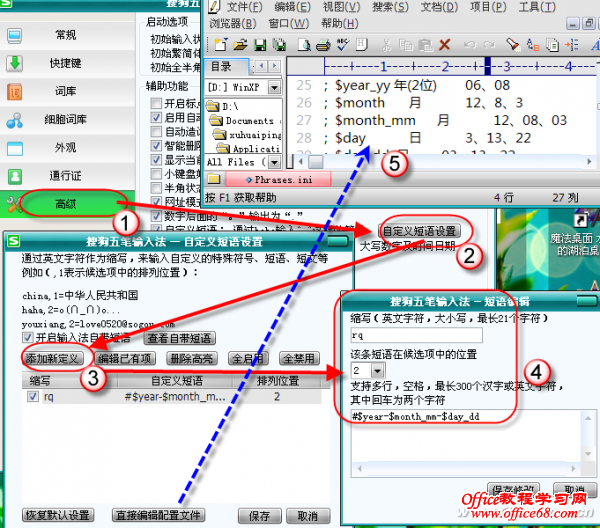
Task: Open the candidate position dropdown showing 2
Action: pyautogui.click(x=377, y=370)
